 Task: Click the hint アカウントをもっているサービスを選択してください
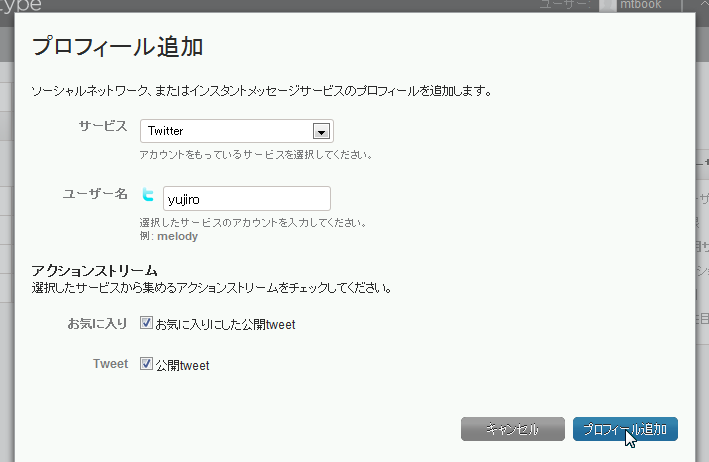pyautogui.click(x=256, y=155)
